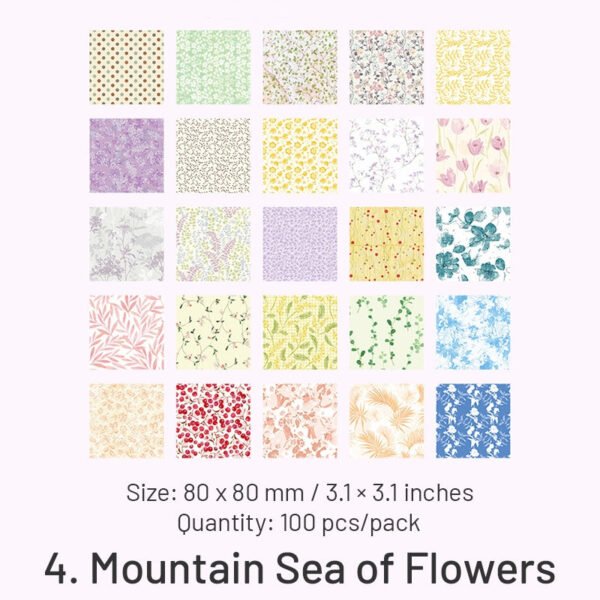Screen dimensions: 600x600
Task: Click the red cherry berry pattern
Action: tap(213, 421)
